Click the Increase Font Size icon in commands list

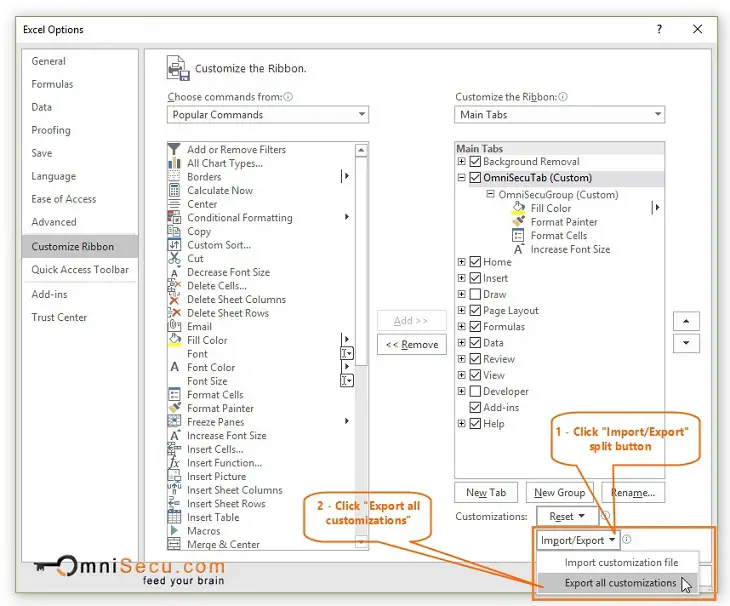tap(174, 435)
